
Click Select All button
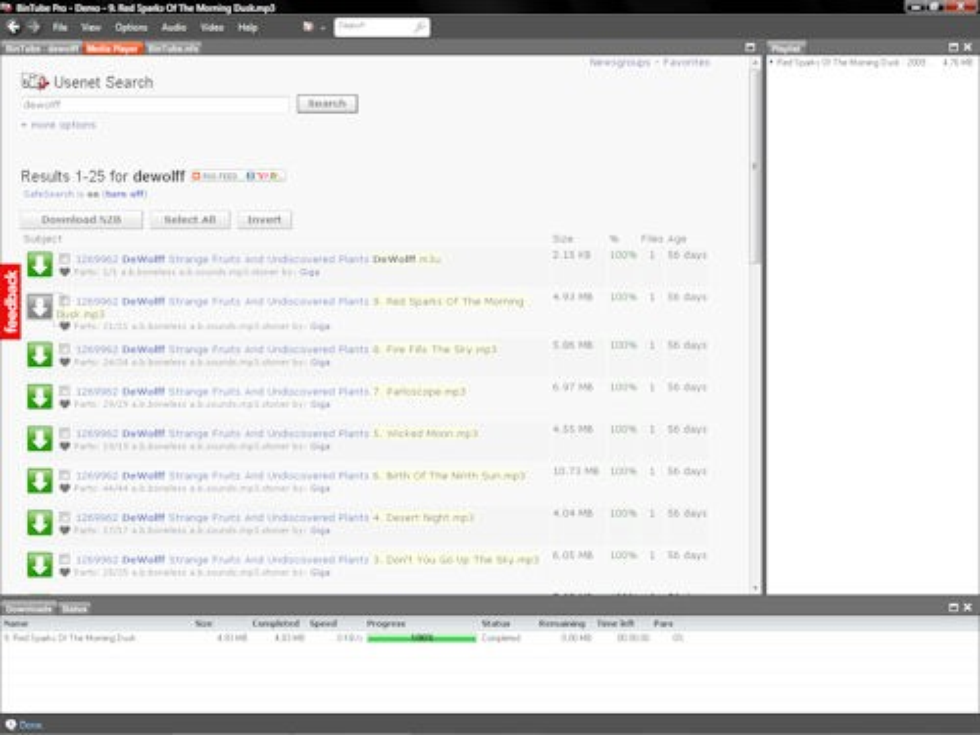[x=190, y=219]
